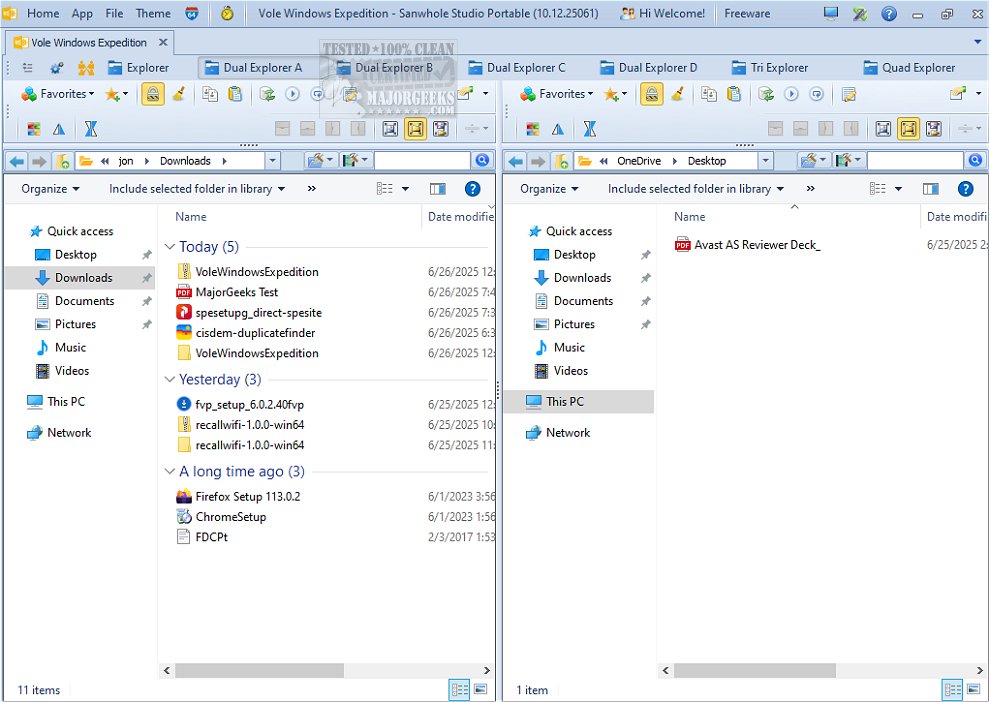989x702 pixels.
Task: Click the copy icon in left pane toolbar
Action: [210, 95]
